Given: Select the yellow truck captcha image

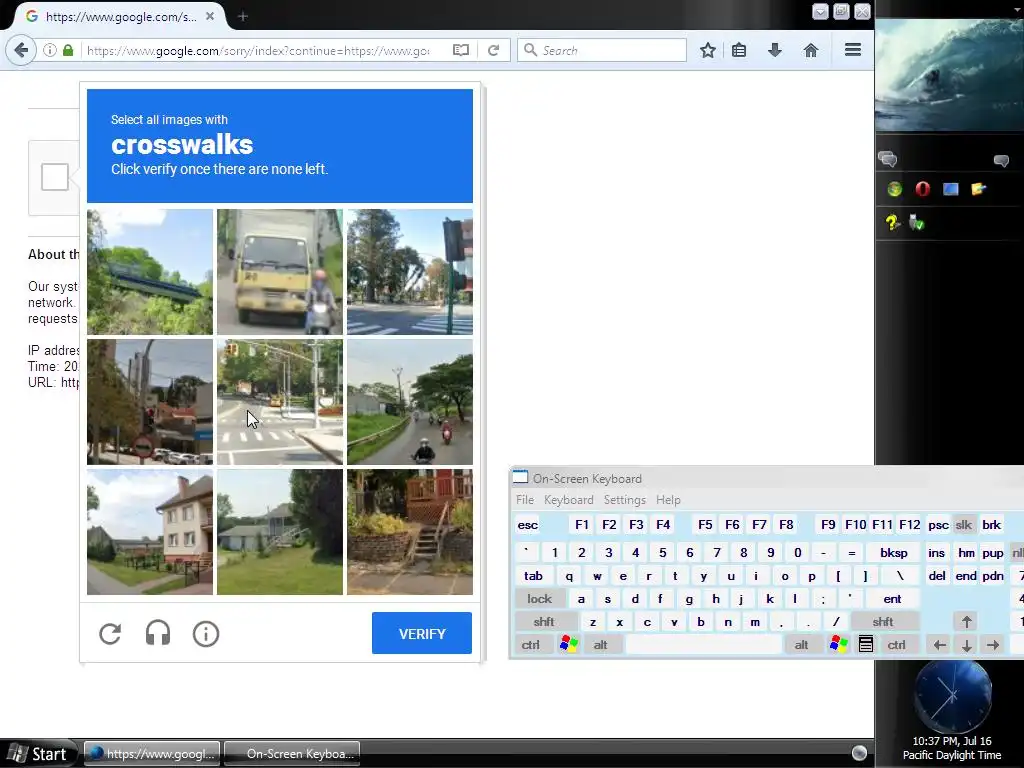Looking at the screenshot, I should coord(280,272).
